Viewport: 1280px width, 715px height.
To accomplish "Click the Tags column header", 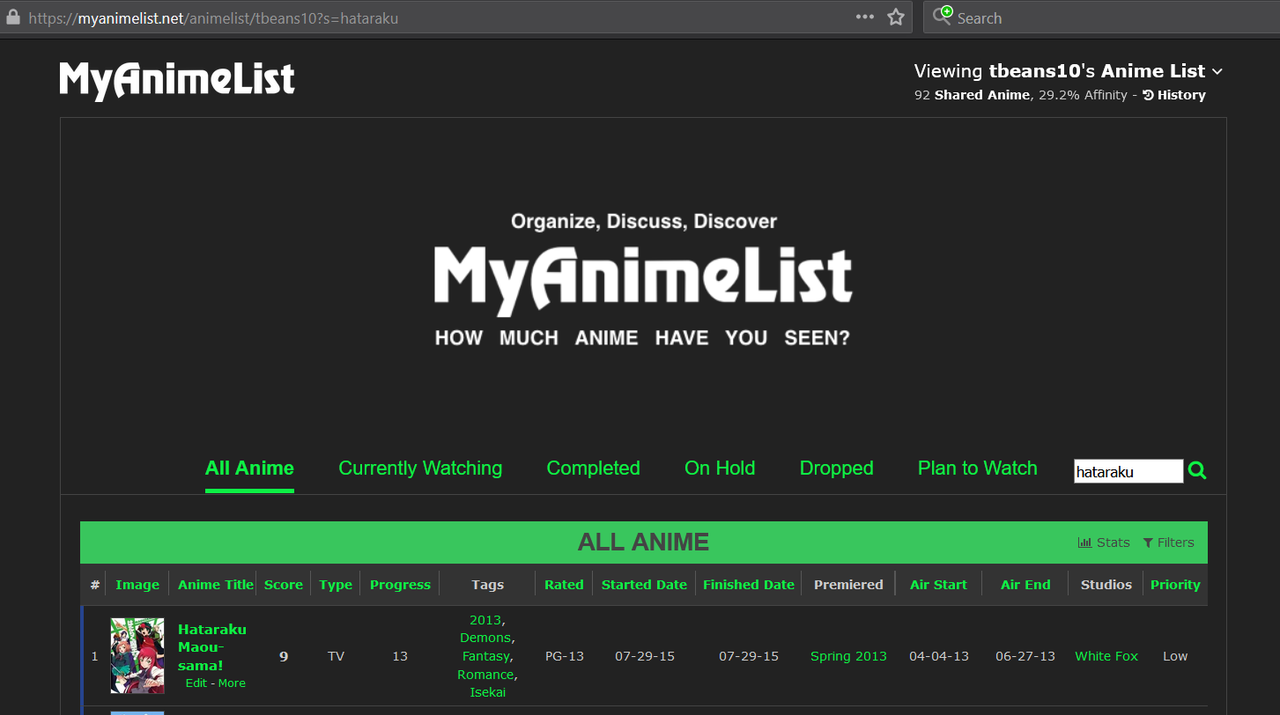I will tap(488, 585).
